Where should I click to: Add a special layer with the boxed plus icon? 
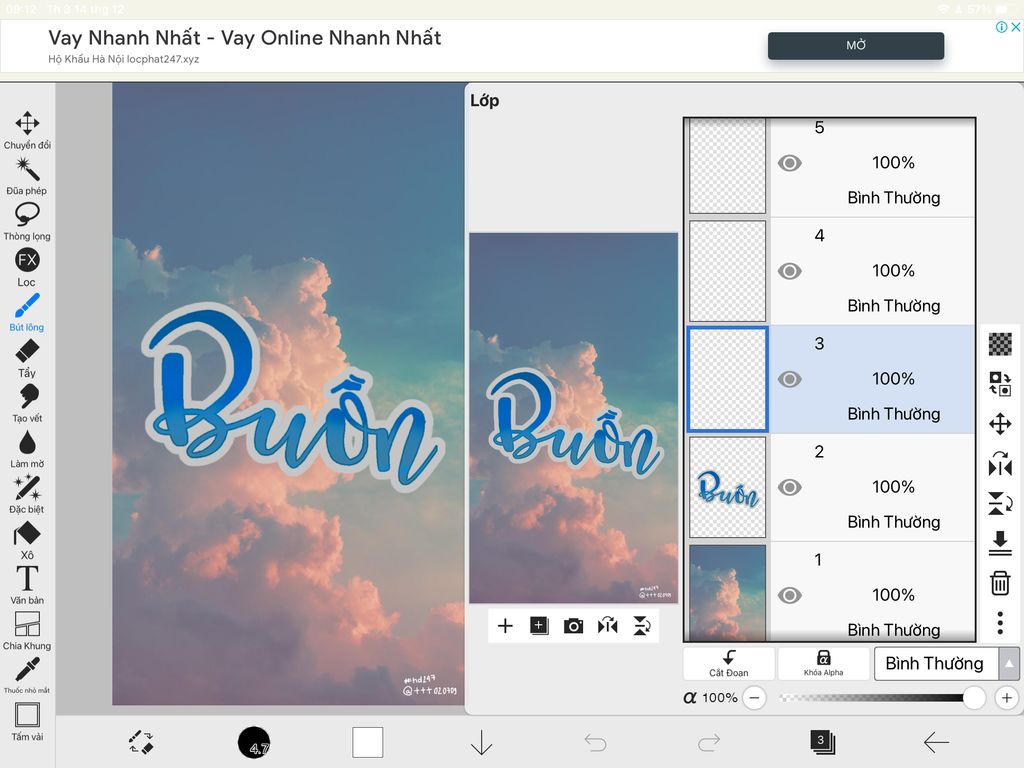[x=539, y=626]
